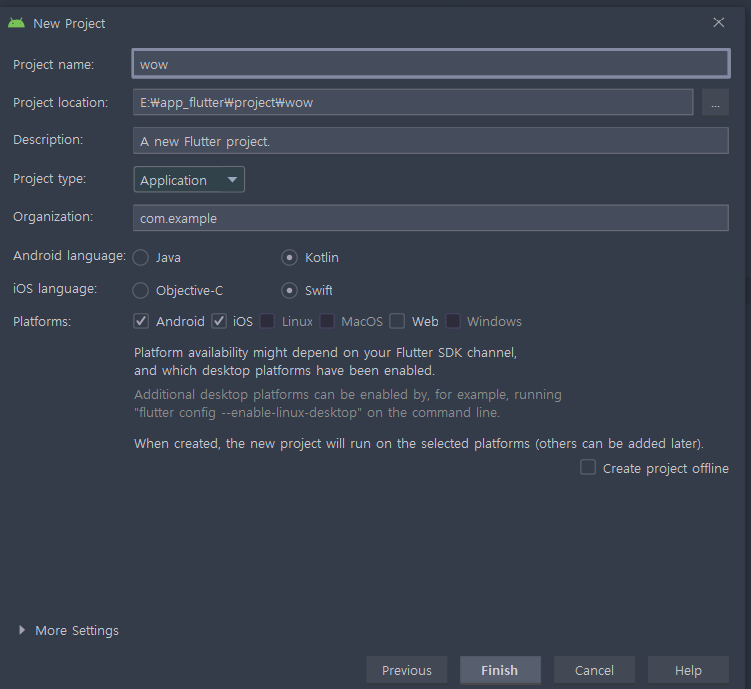The width and height of the screenshot is (751, 689).
Task: Open the browse folder ellipsis button
Action: point(715,102)
